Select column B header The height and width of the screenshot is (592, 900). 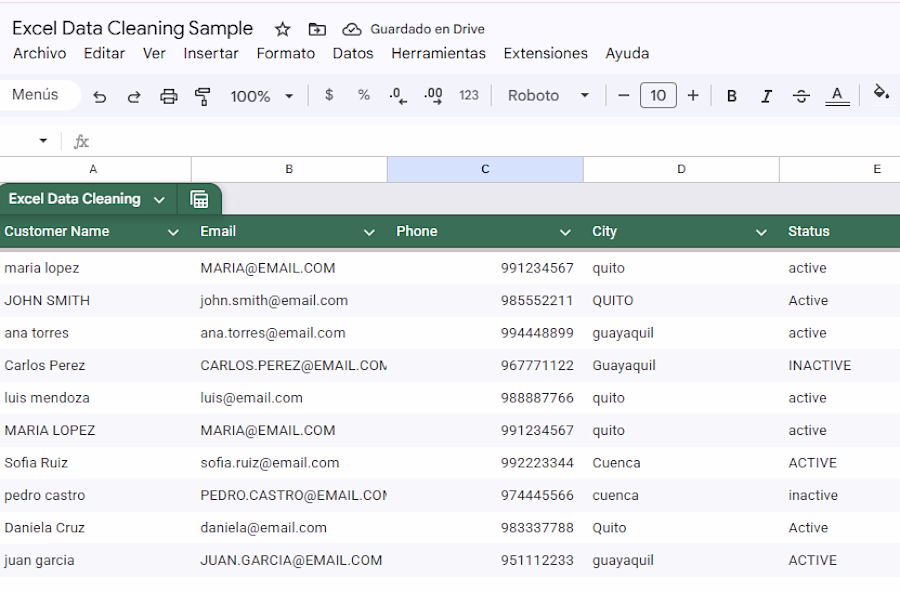[289, 169]
